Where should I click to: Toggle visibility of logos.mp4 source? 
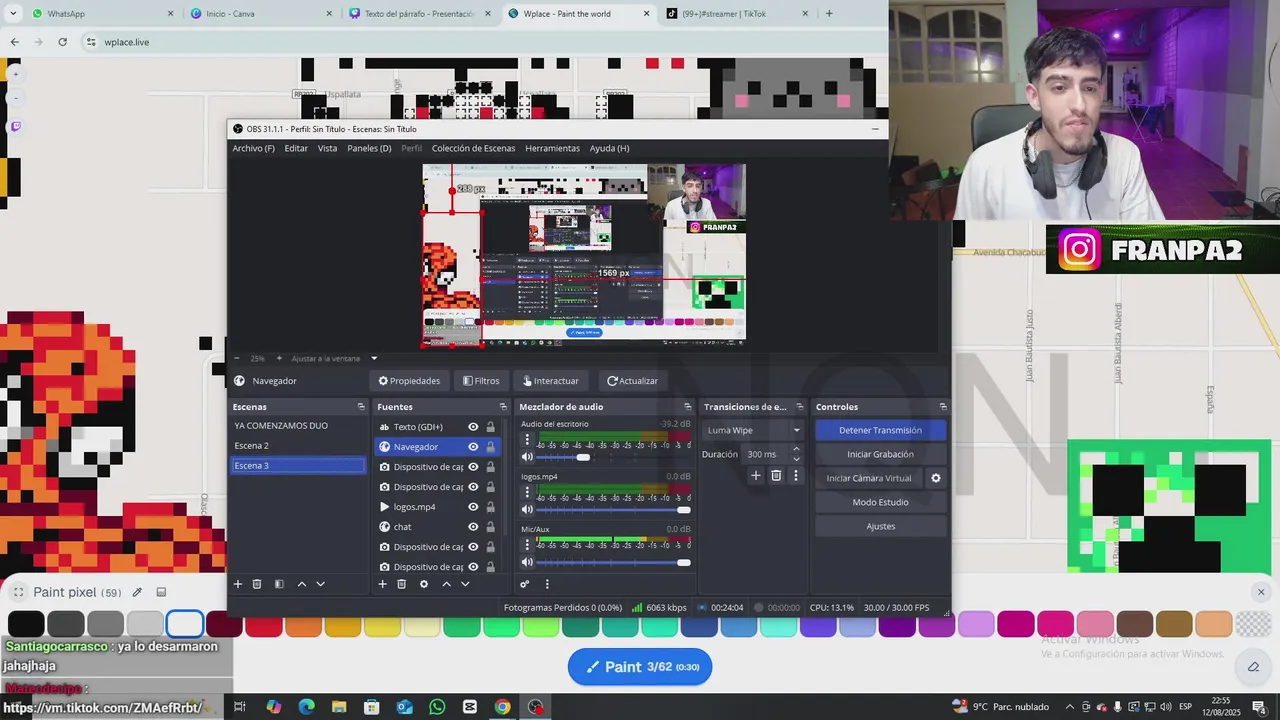coord(473,507)
